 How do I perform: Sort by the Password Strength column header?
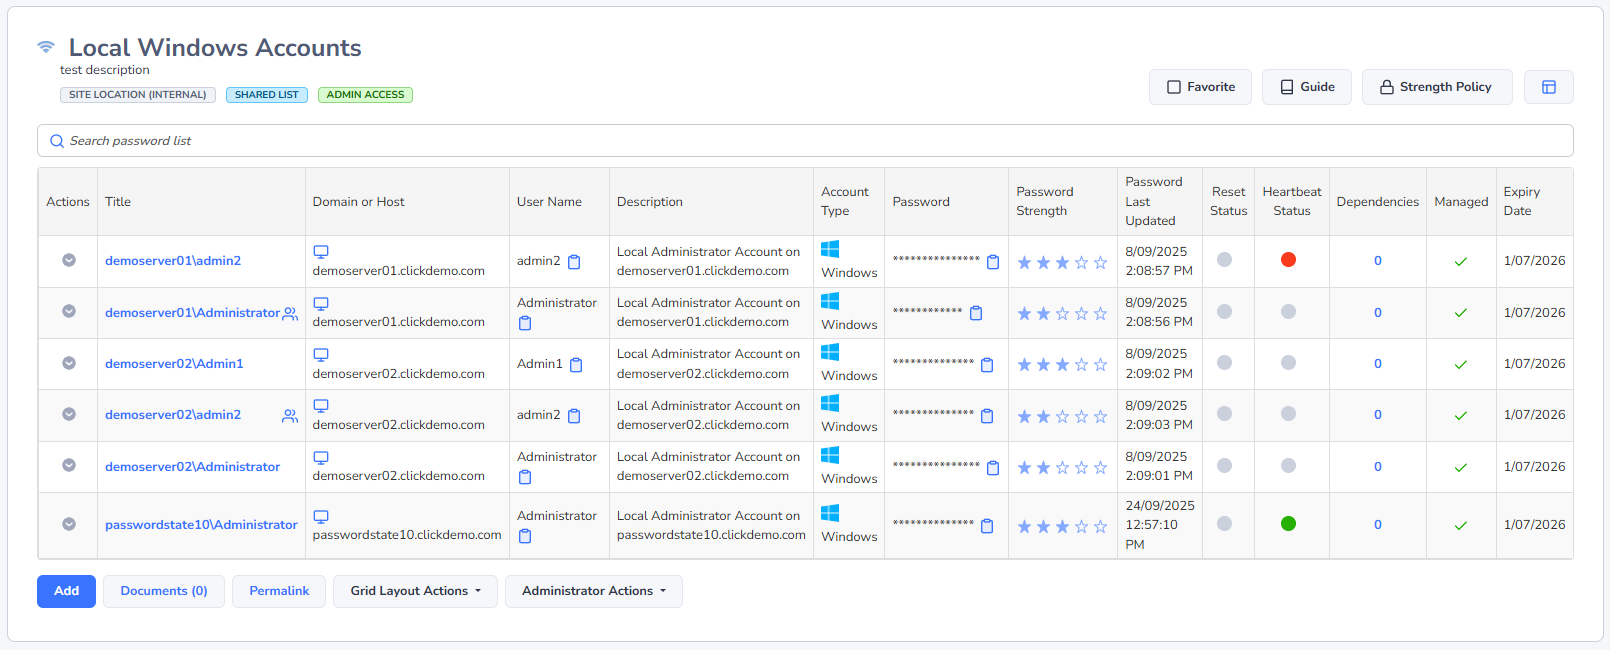click(1044, 201)
